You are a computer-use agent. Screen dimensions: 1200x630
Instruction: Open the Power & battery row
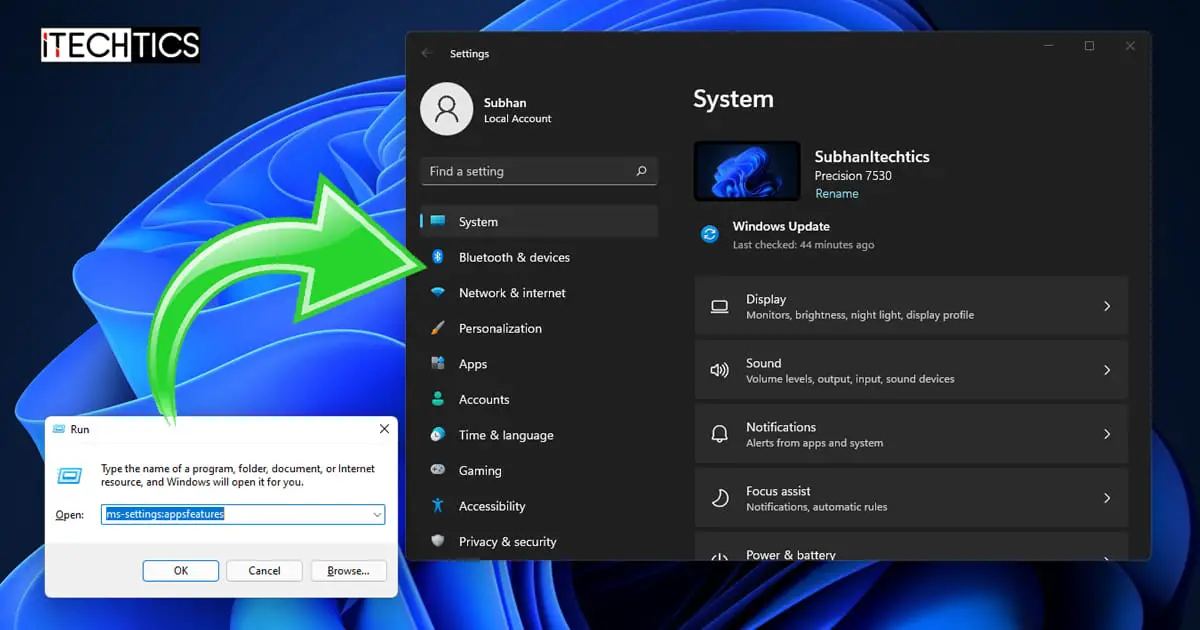pyautogui.click(x=911, y=547)
